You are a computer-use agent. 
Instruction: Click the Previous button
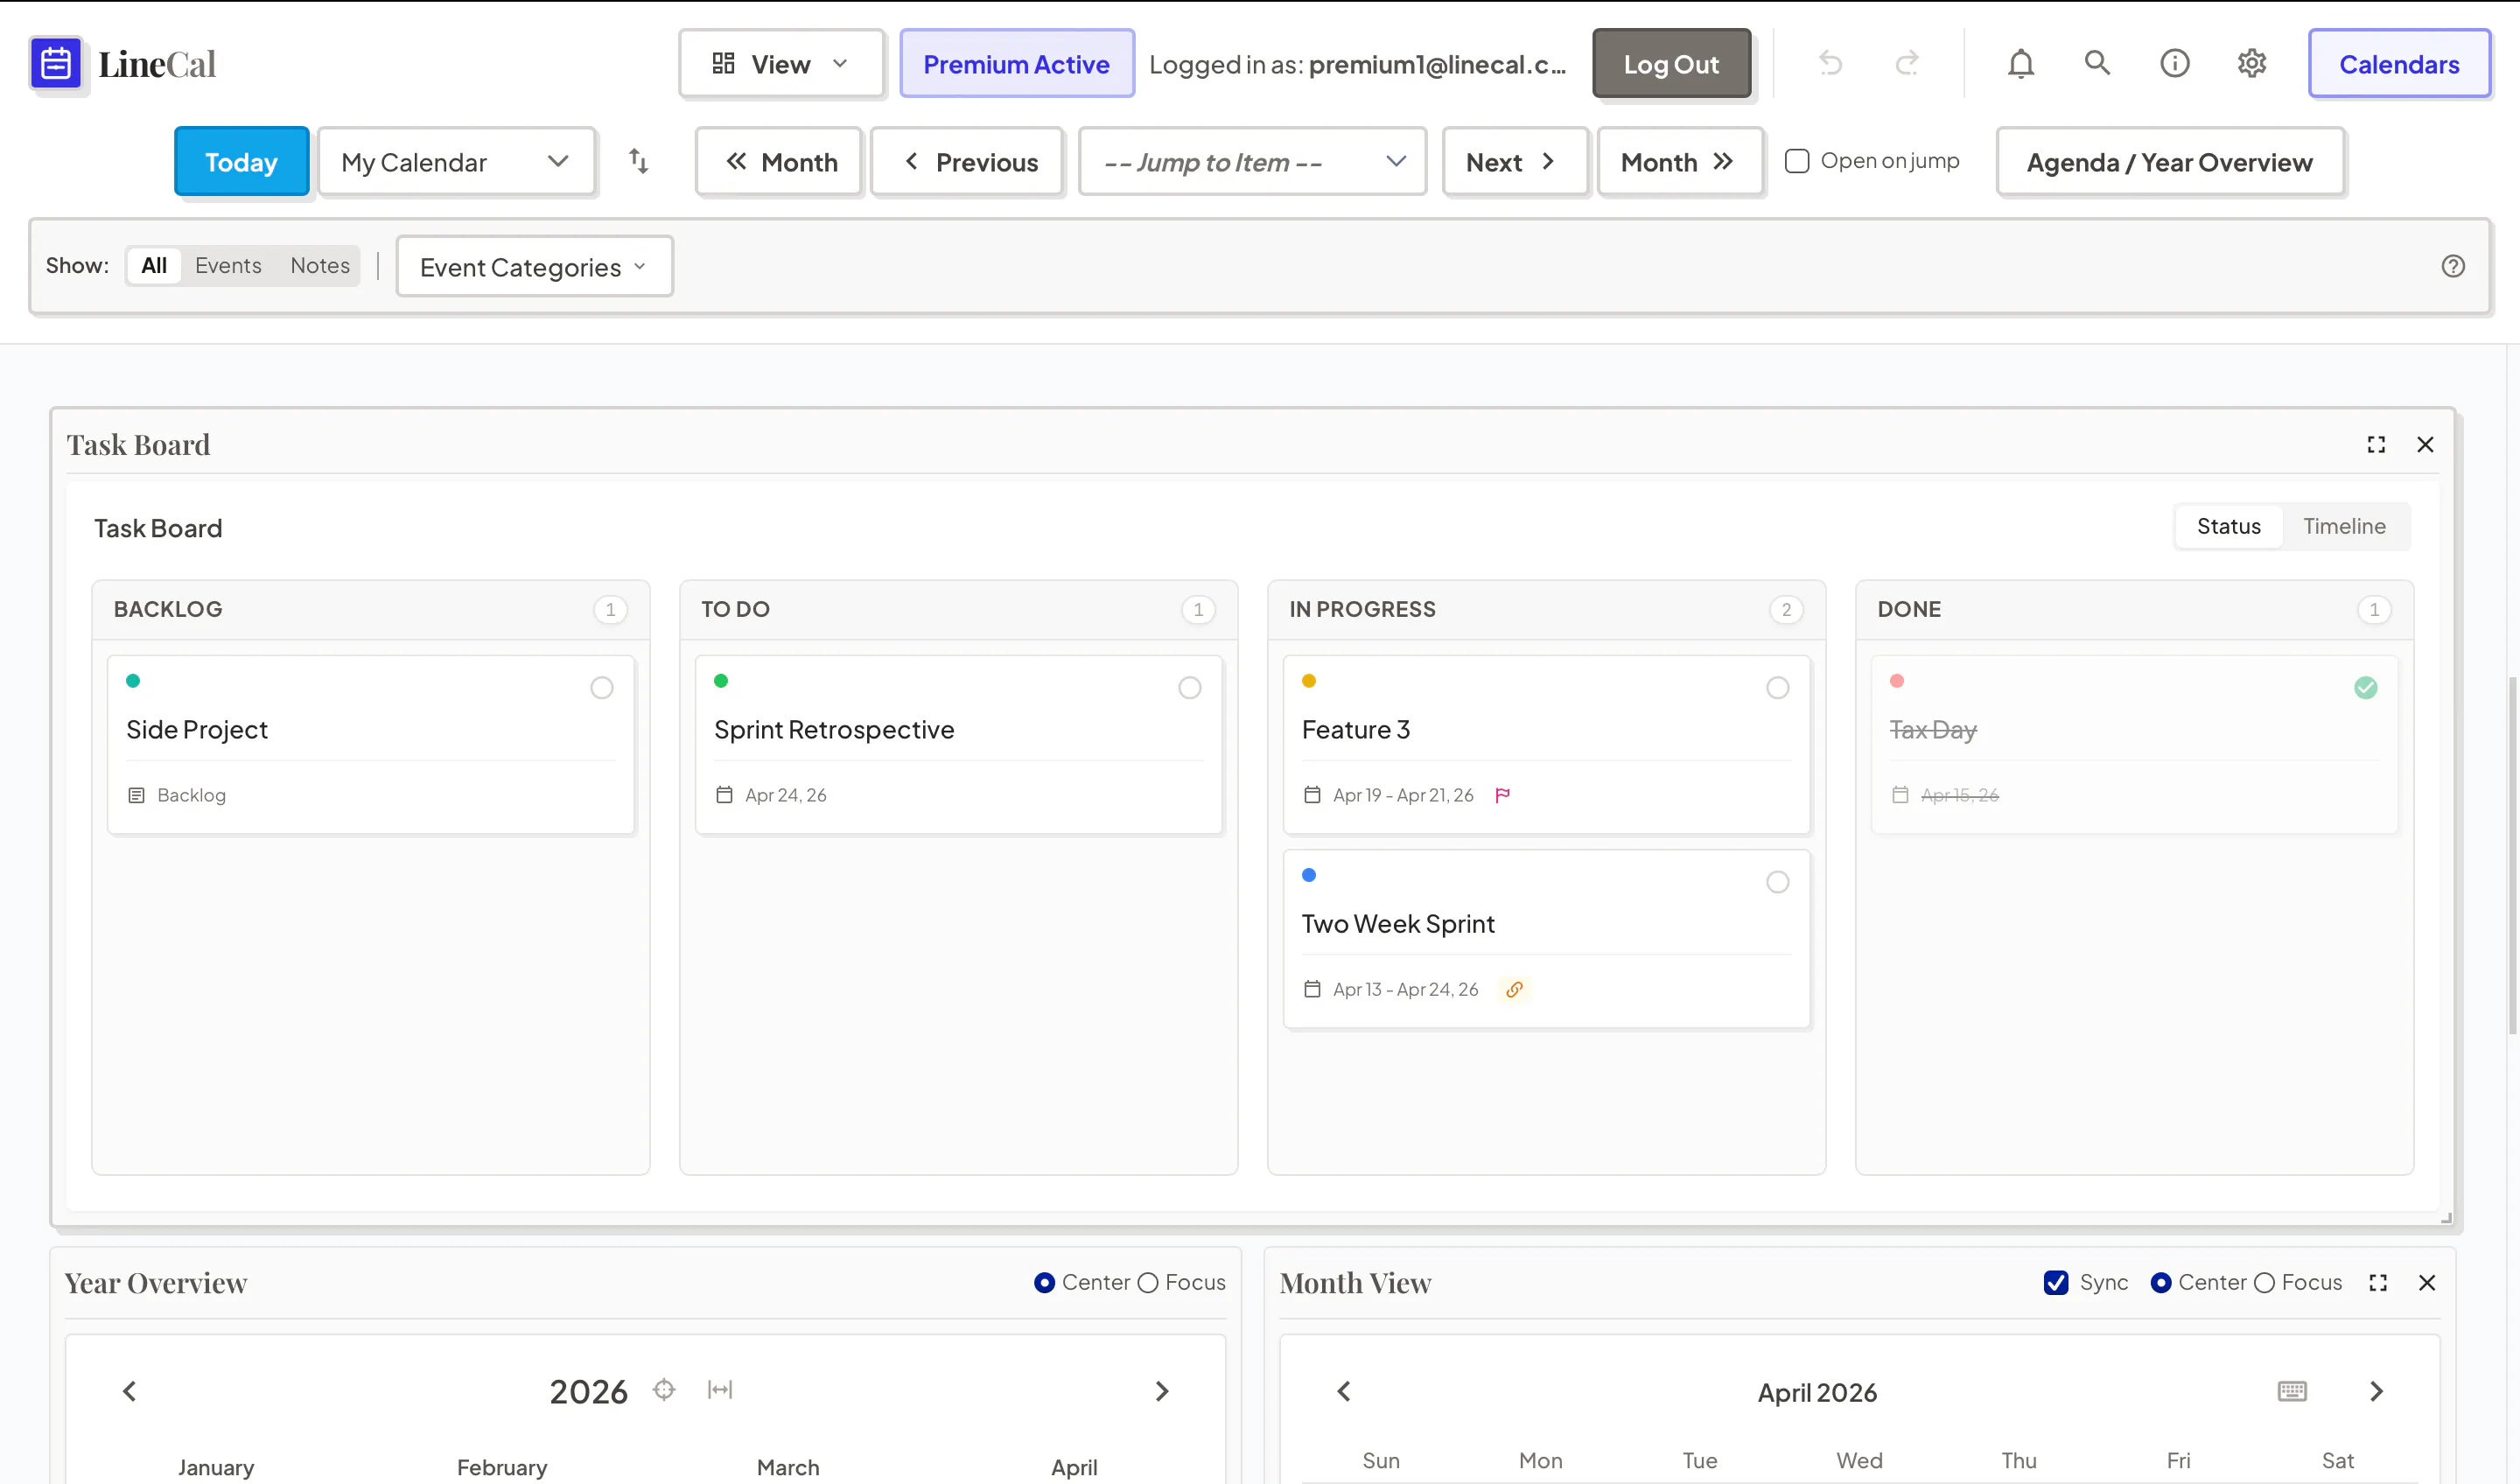click(x=967, y=162)
